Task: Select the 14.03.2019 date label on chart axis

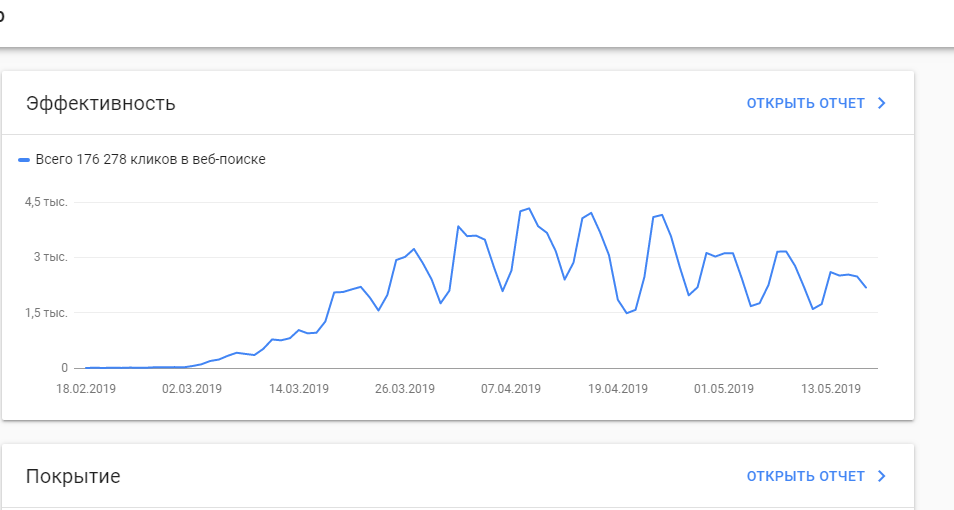Action: point(299,389)
